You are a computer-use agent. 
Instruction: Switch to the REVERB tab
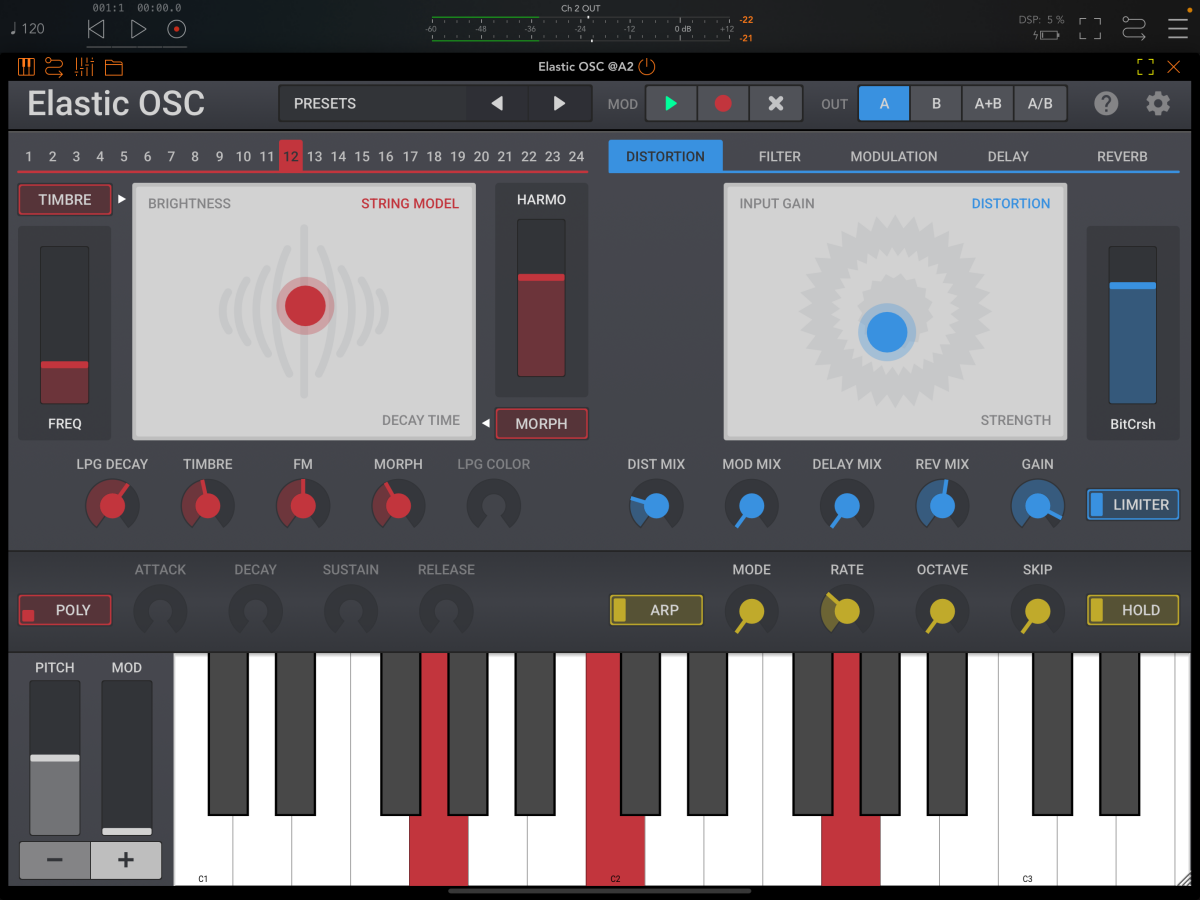tap(1122, 156)
